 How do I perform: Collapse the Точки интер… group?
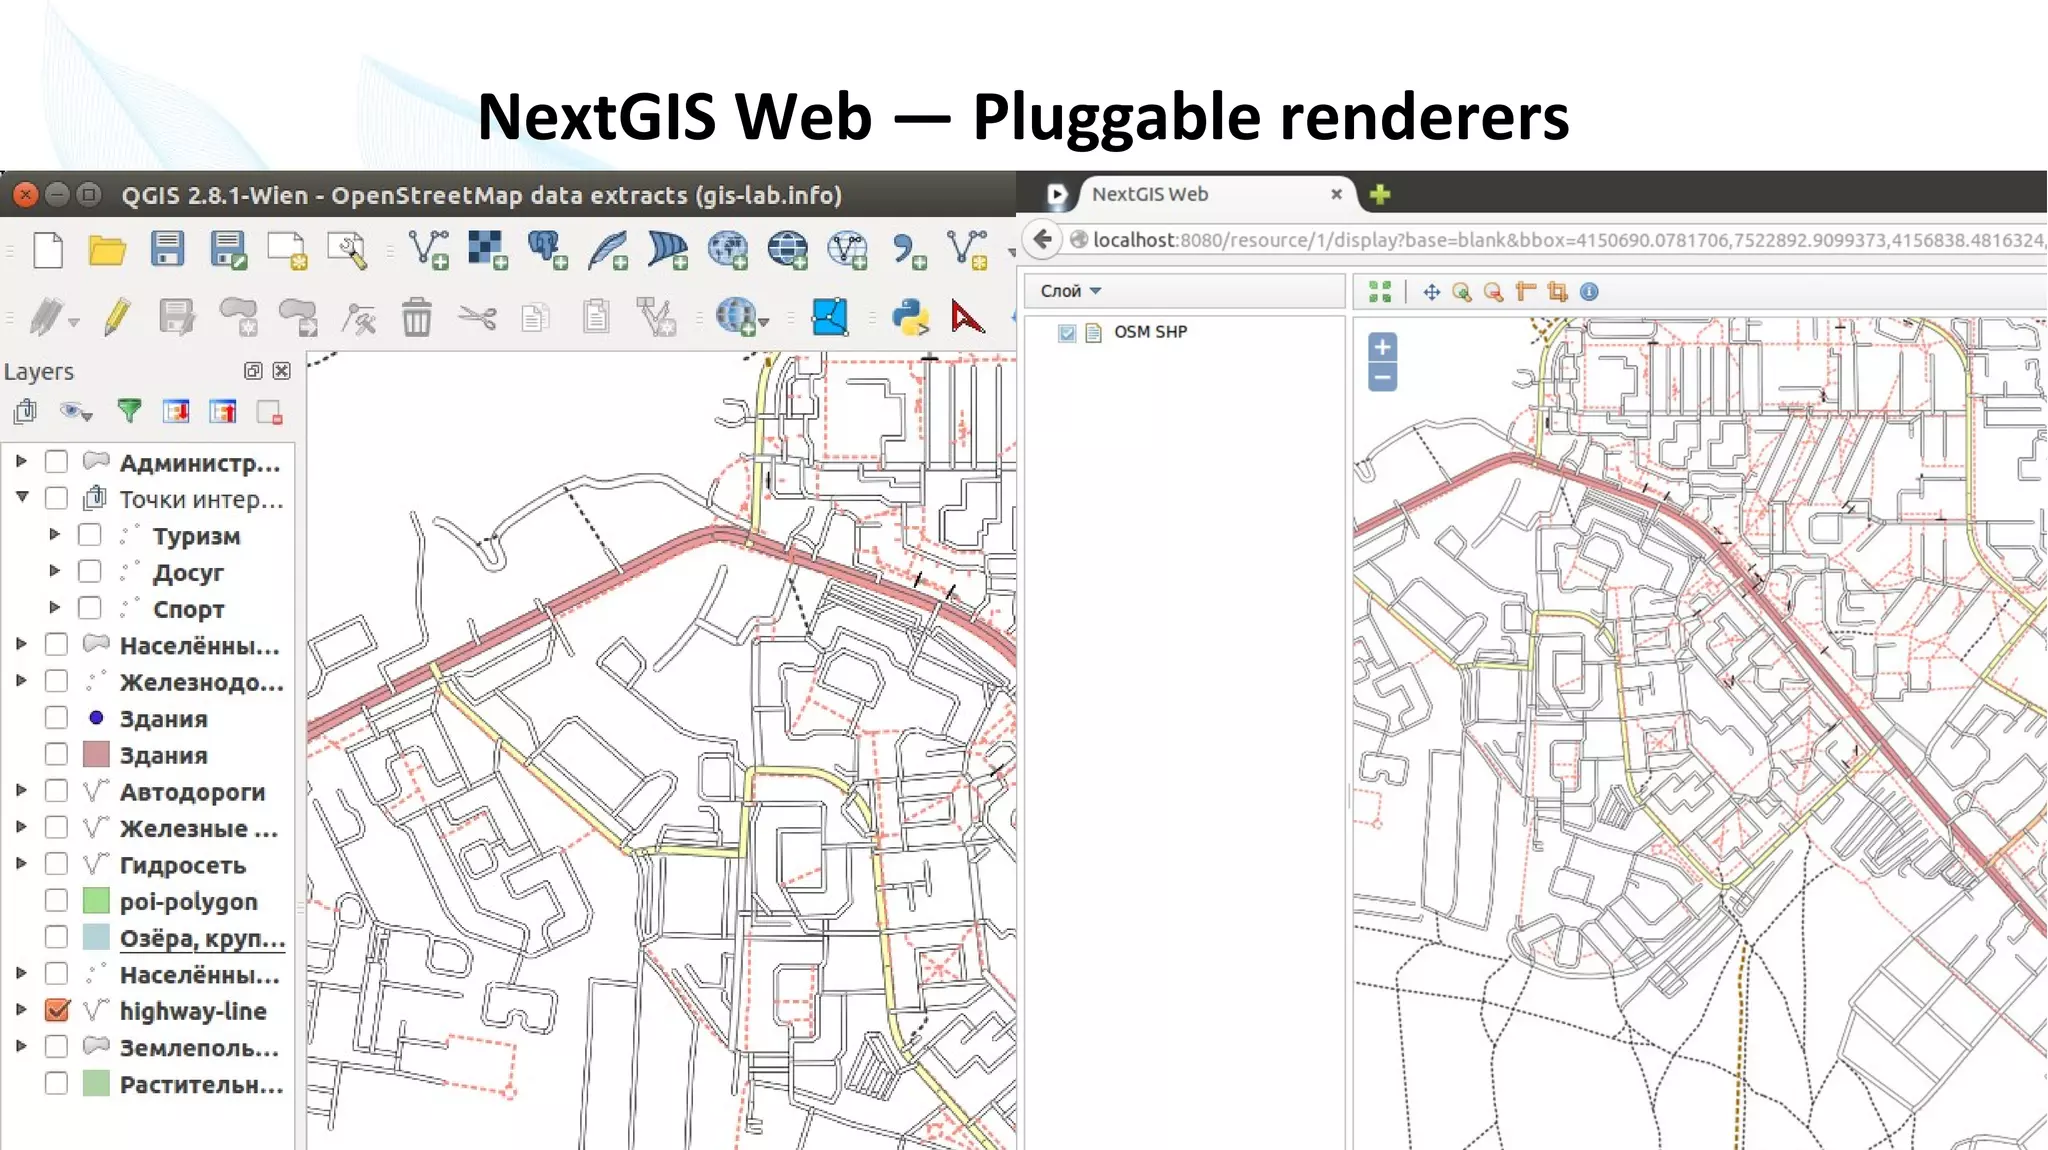pos(22,497)
